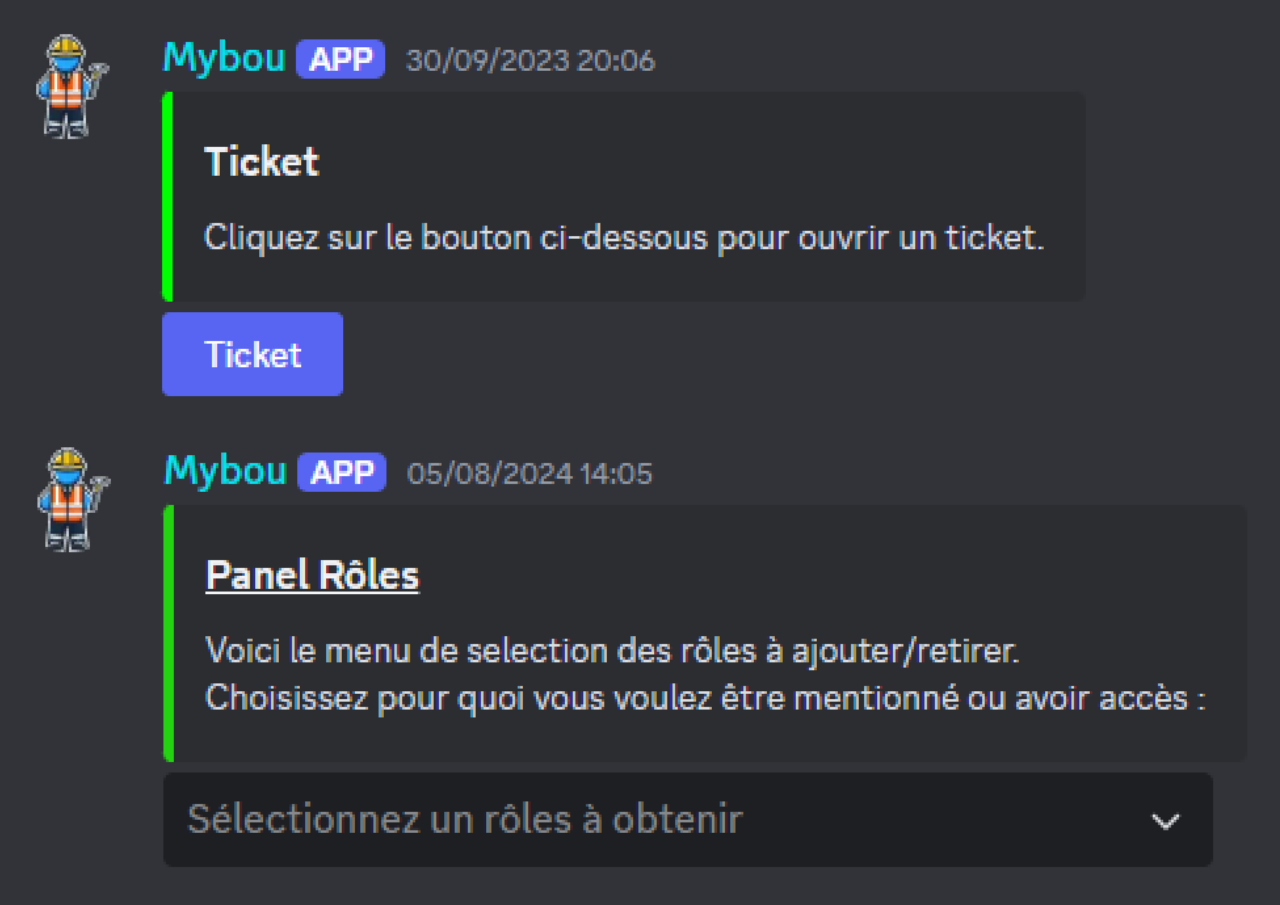1280x905 pixels.
Task: Open Mybou's profile from the 30/09/2023 message username
Action: tap(224, 59)
